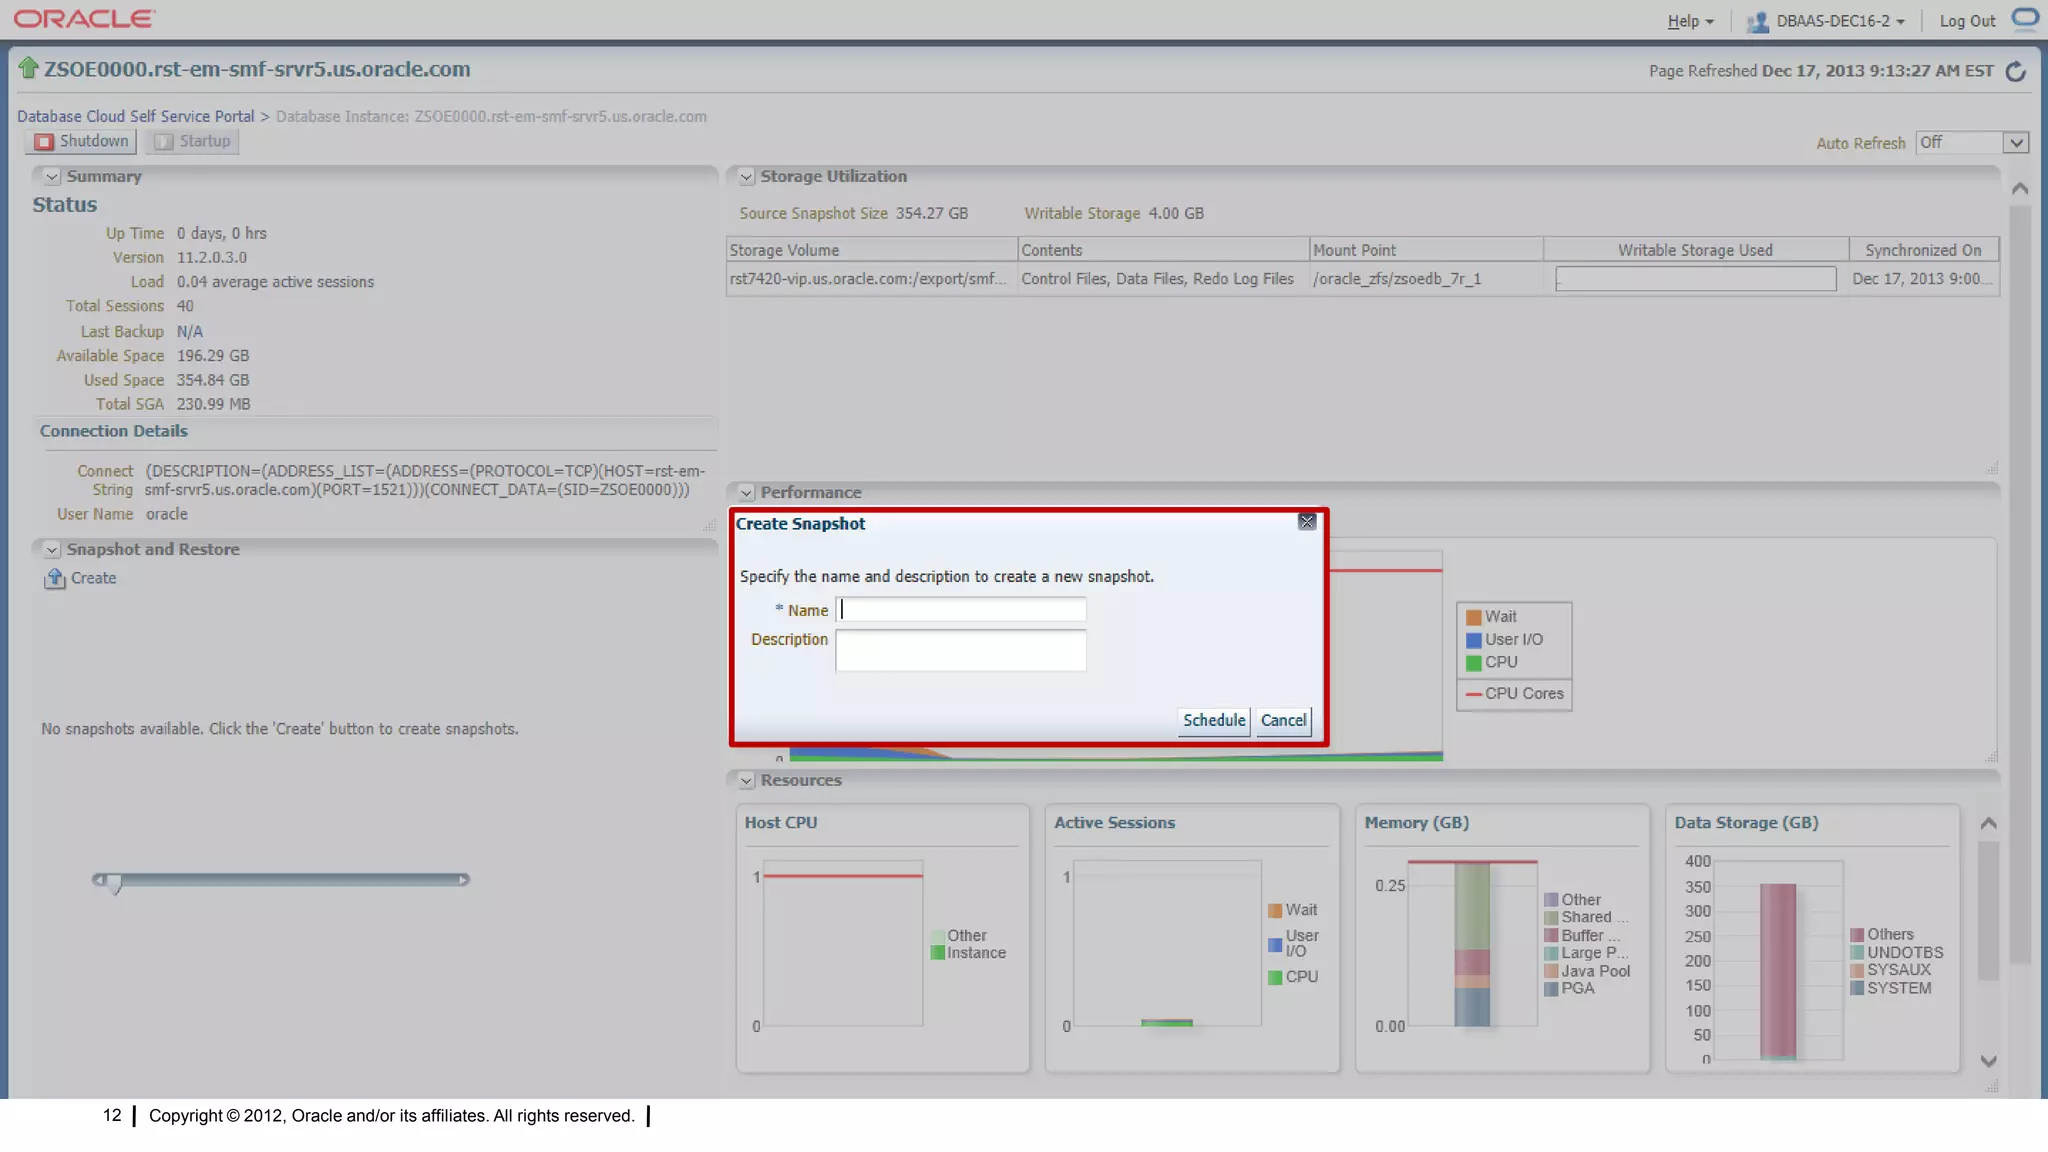Click the Resources scrollbar up arrow
Viewport: 2048px width, 1152px height.
[1989, 823]
